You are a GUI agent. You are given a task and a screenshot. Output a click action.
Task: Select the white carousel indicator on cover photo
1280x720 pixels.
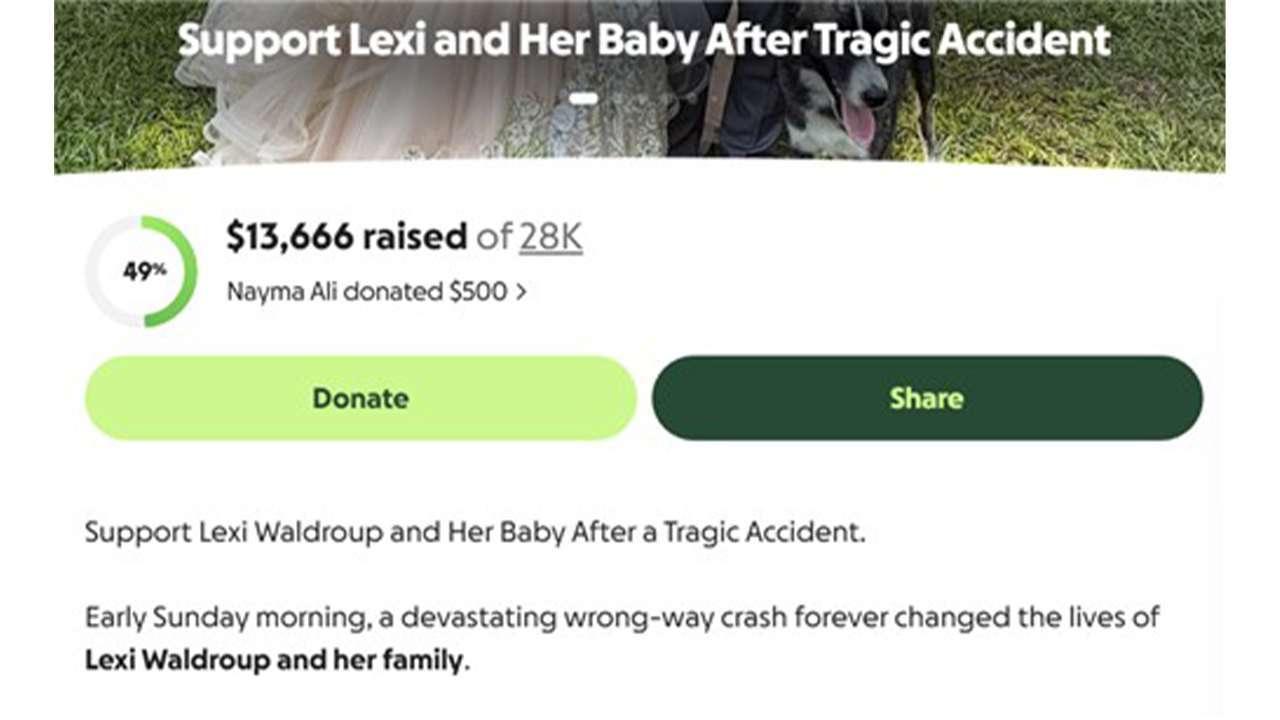point(584,98)
